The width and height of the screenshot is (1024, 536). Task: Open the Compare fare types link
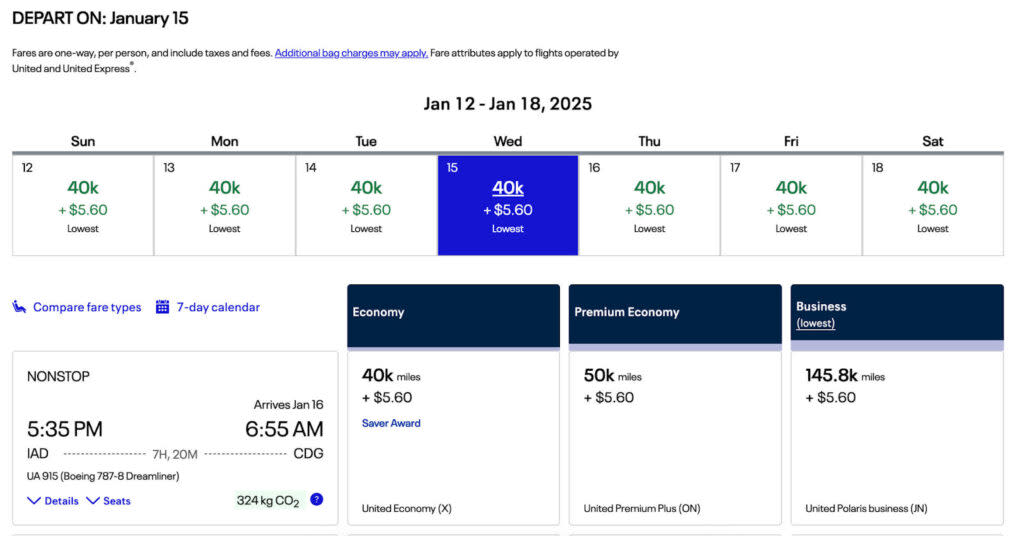pyautogui.click(x=87, y=307)
